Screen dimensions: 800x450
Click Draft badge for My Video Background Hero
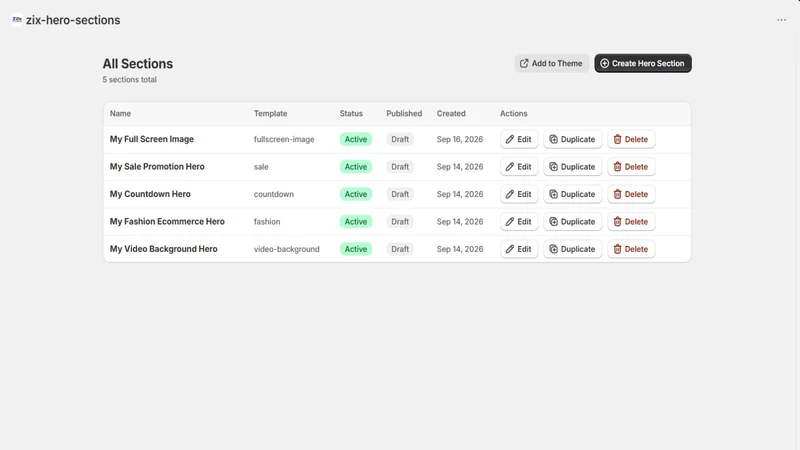click(x=400, y=249)
